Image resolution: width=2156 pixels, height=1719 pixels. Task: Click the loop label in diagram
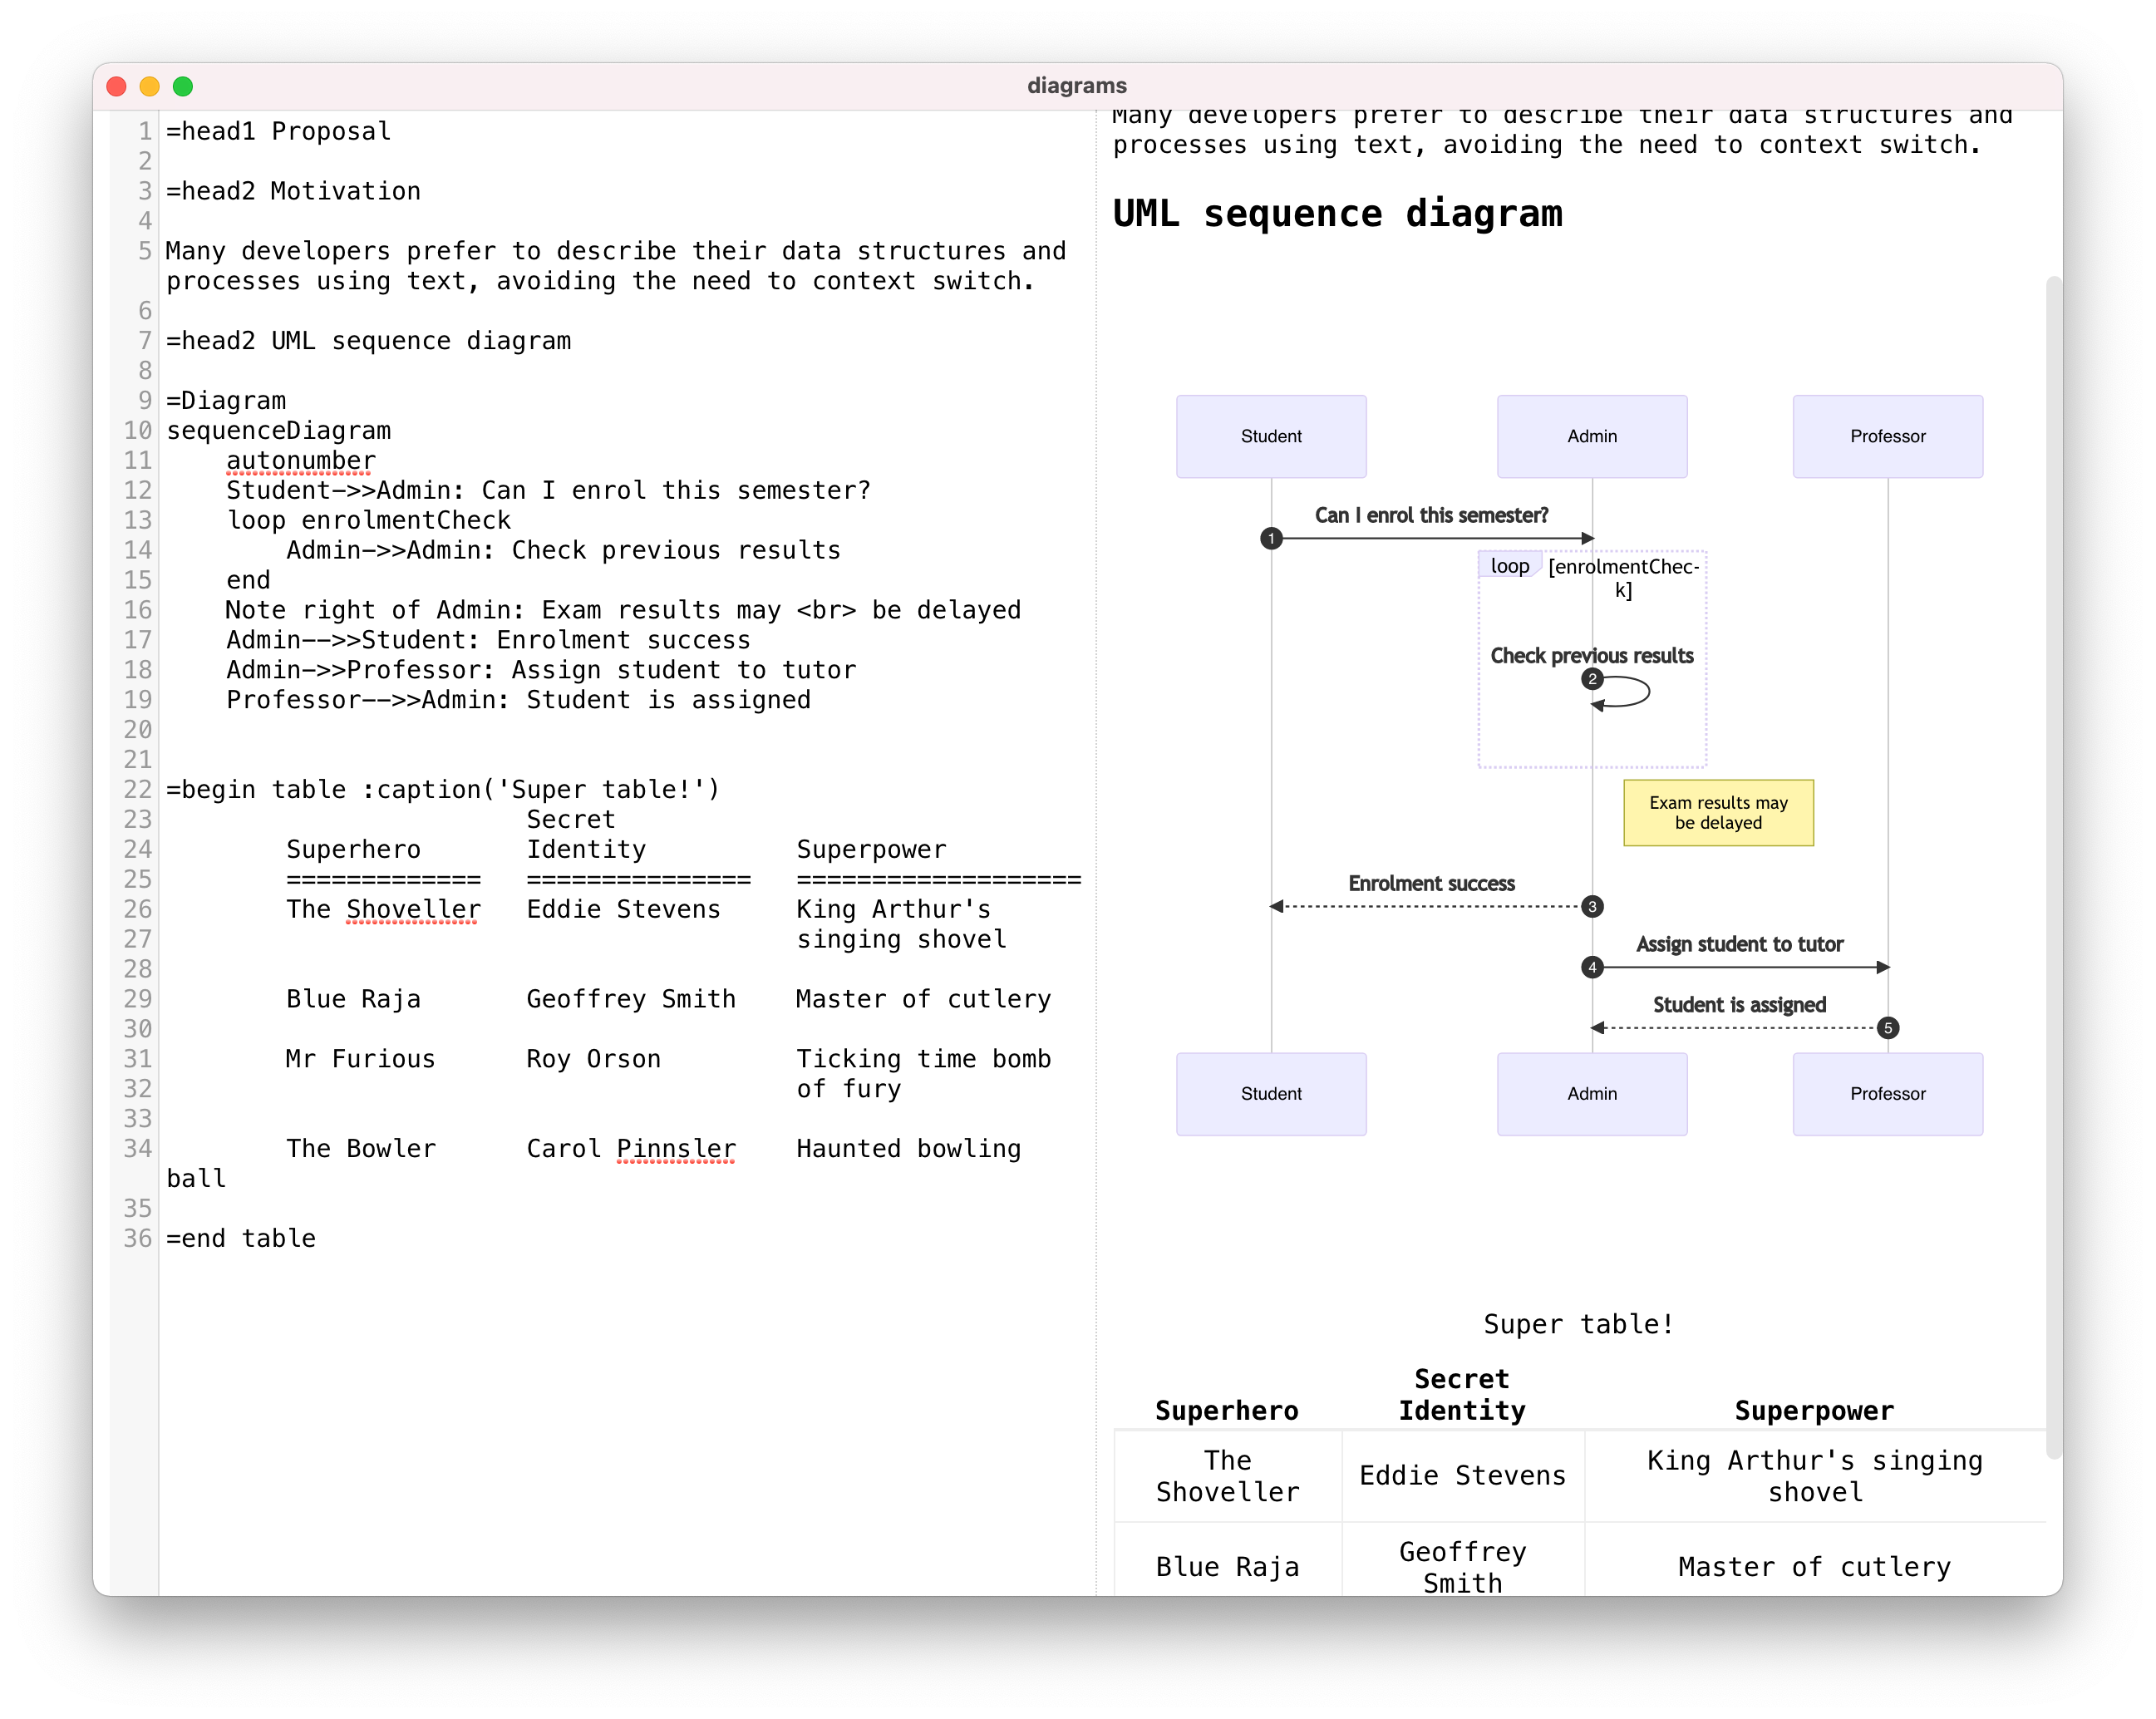pos(1509,566)
